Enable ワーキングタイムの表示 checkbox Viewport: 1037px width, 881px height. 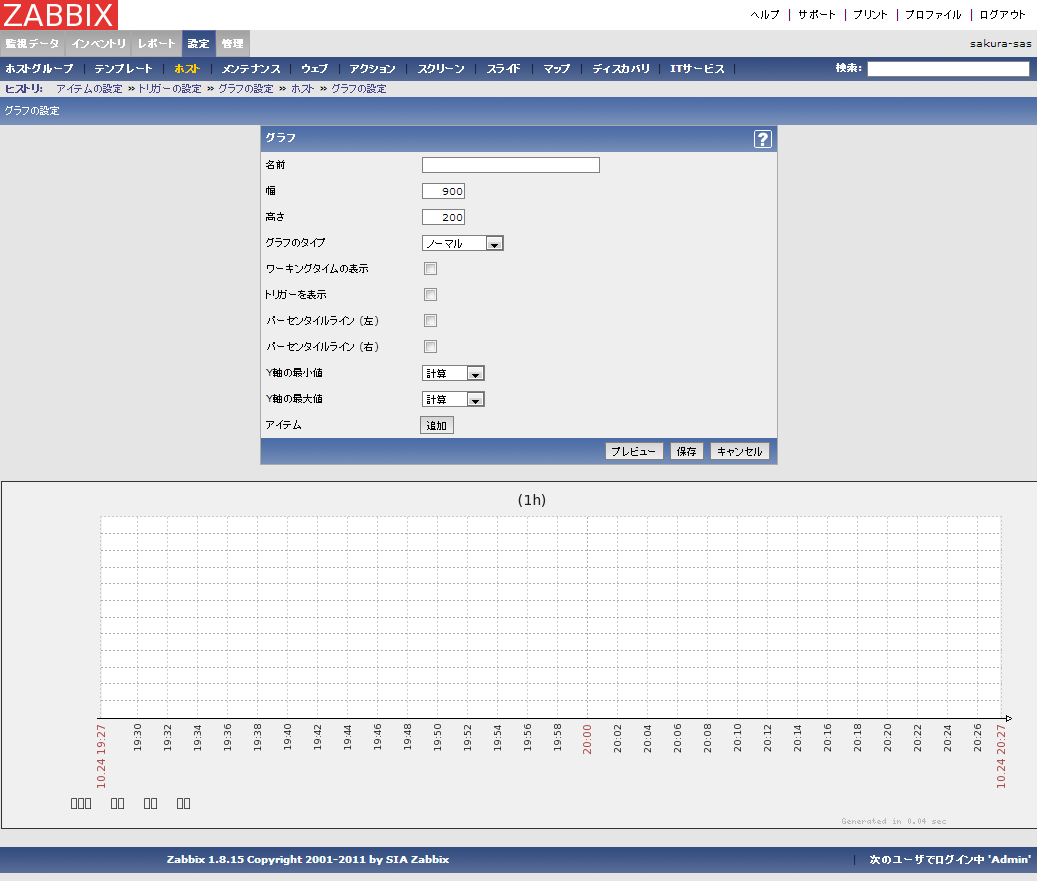coord(430,269)
